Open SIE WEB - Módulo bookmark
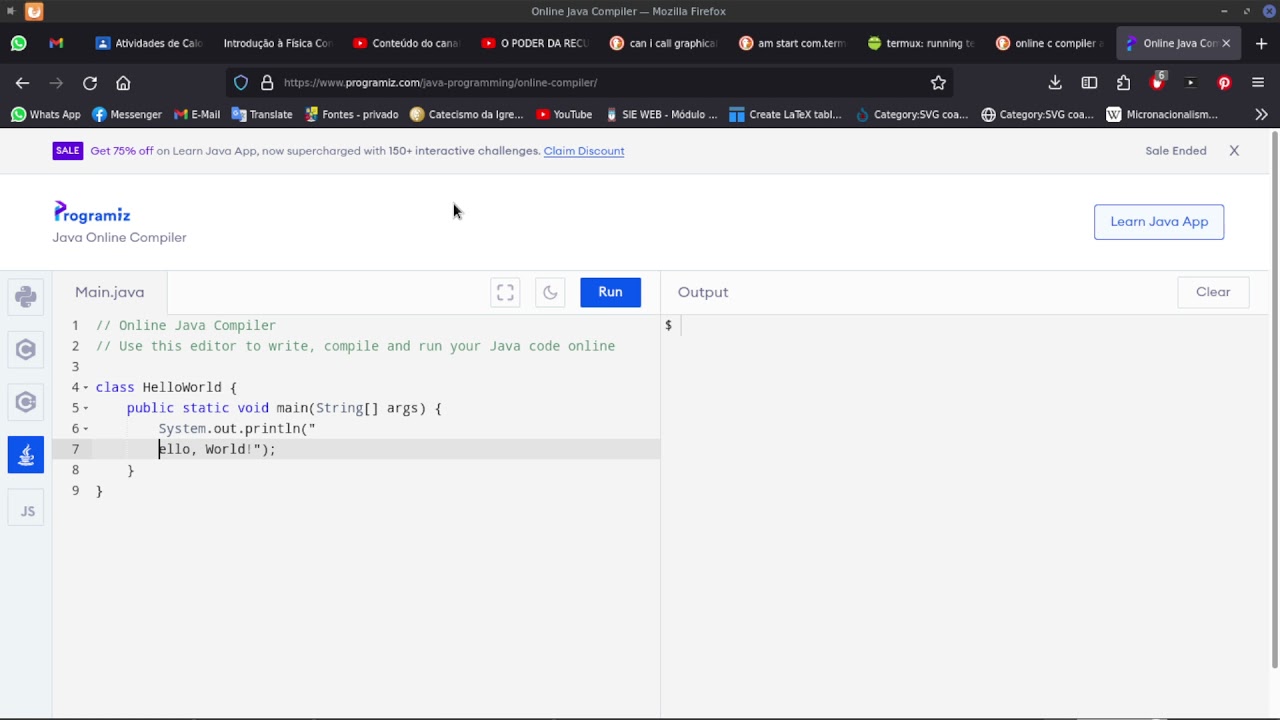1280x720 pixels. tap(661, 114)
